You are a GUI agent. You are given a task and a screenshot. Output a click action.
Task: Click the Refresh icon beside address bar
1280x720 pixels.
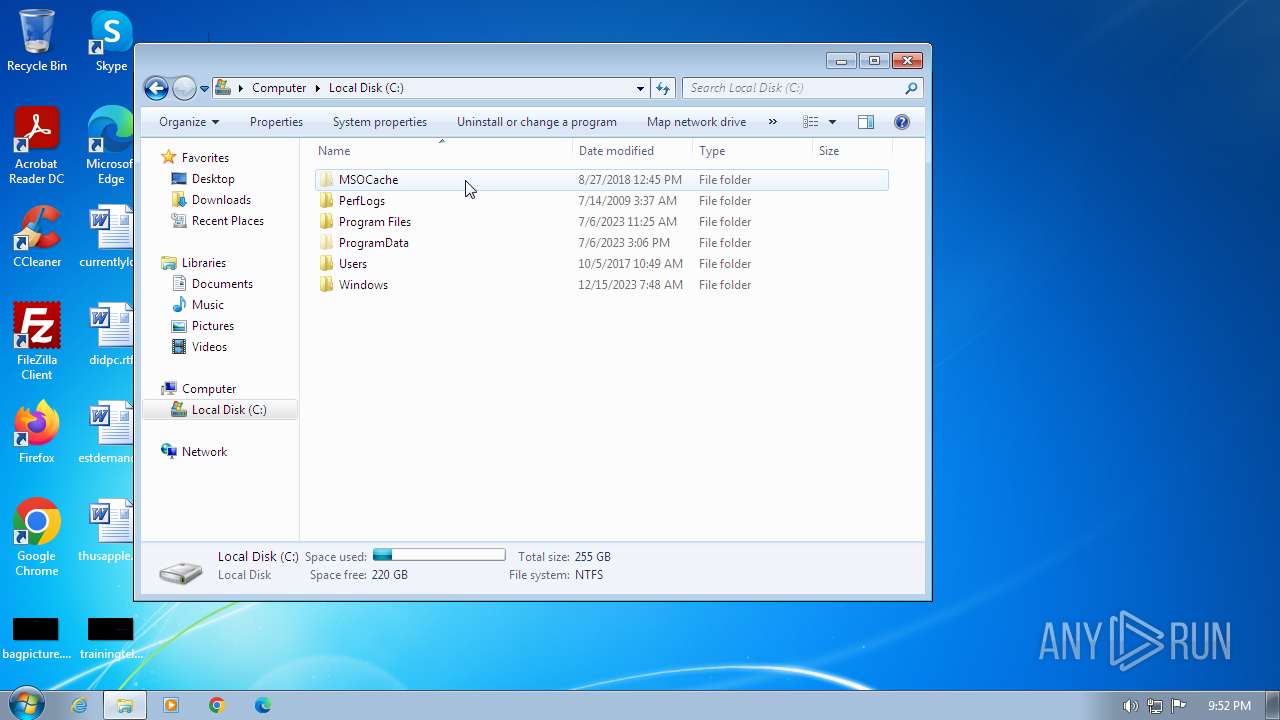click(x=663, y=88)
